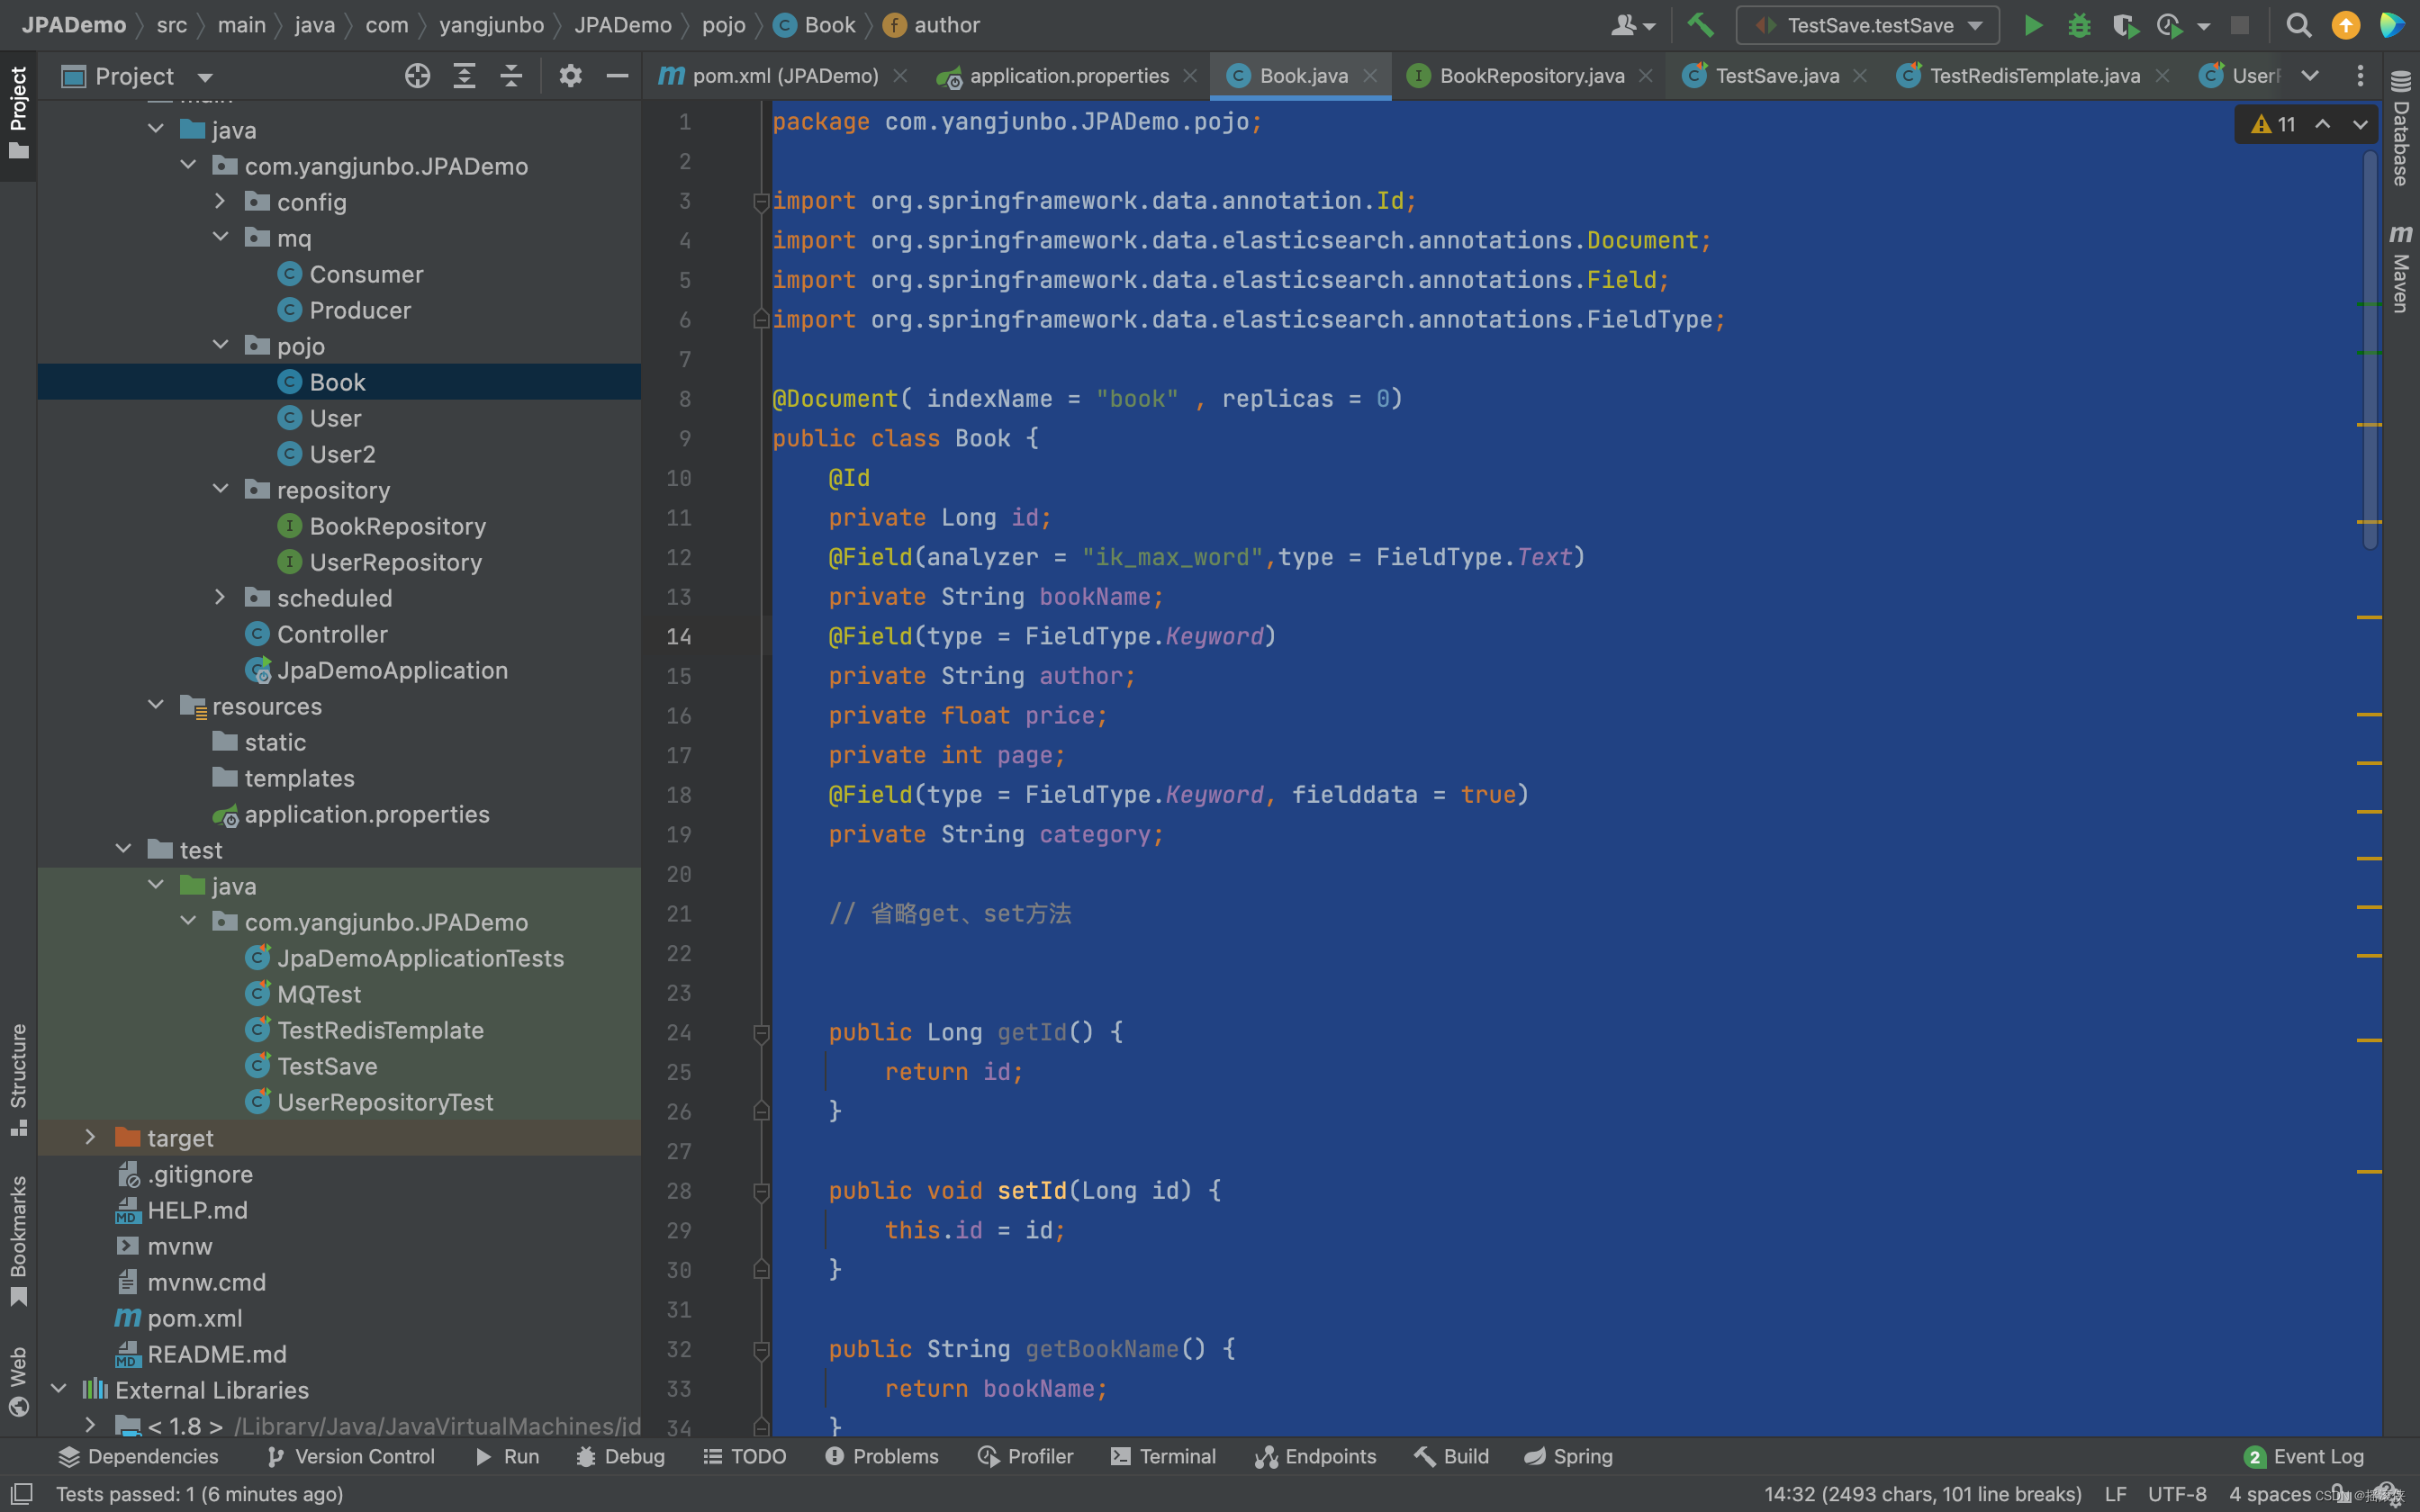Expand the scheduled folder

click(x=220, y=597)
